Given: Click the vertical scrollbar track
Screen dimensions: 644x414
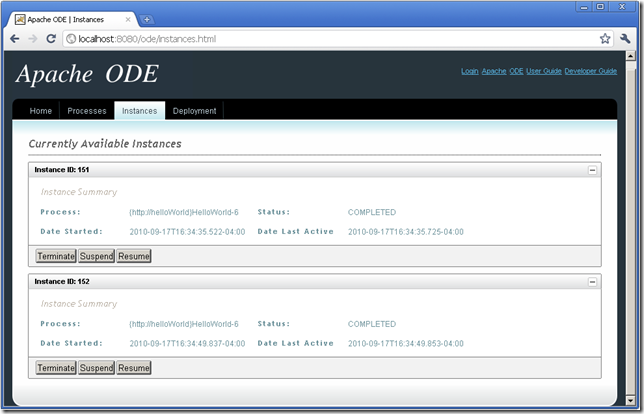Looking at the screenshot, I should pos(631,228).
